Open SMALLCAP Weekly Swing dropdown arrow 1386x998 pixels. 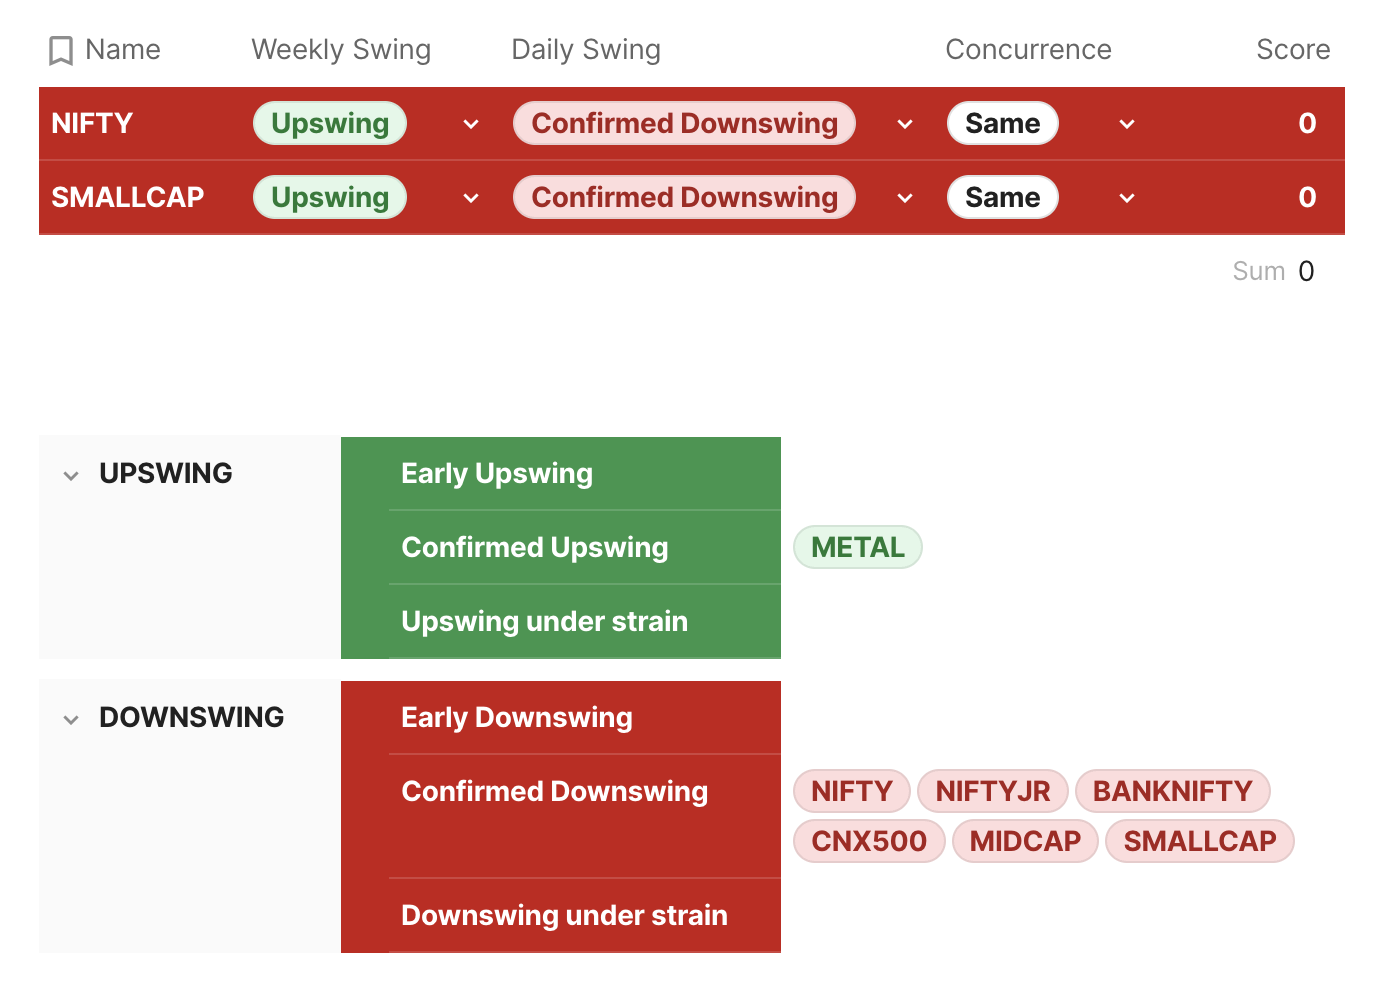tap(471, 198)
